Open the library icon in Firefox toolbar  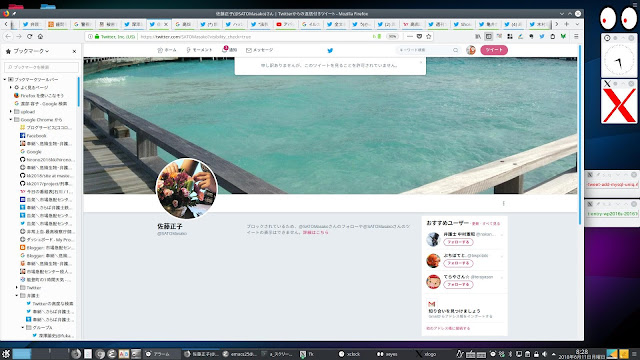point(478,36)
